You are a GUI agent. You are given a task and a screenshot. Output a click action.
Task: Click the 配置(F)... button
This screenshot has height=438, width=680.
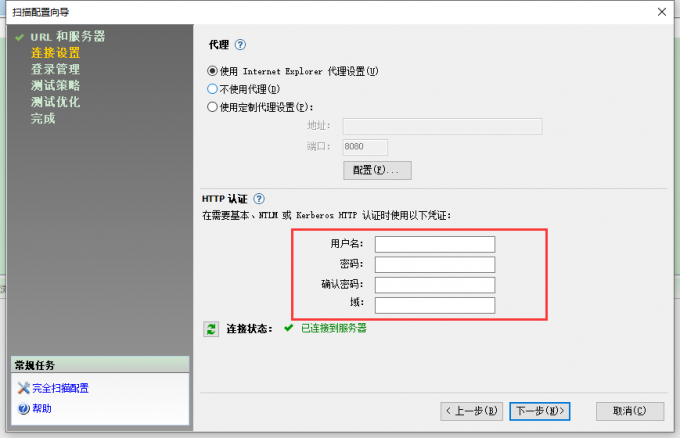click(376, 170)
